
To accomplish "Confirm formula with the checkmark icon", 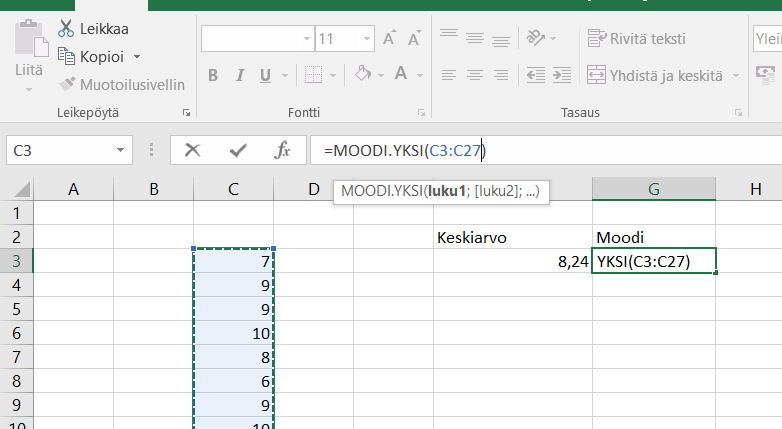I will [x=238, y=150].
